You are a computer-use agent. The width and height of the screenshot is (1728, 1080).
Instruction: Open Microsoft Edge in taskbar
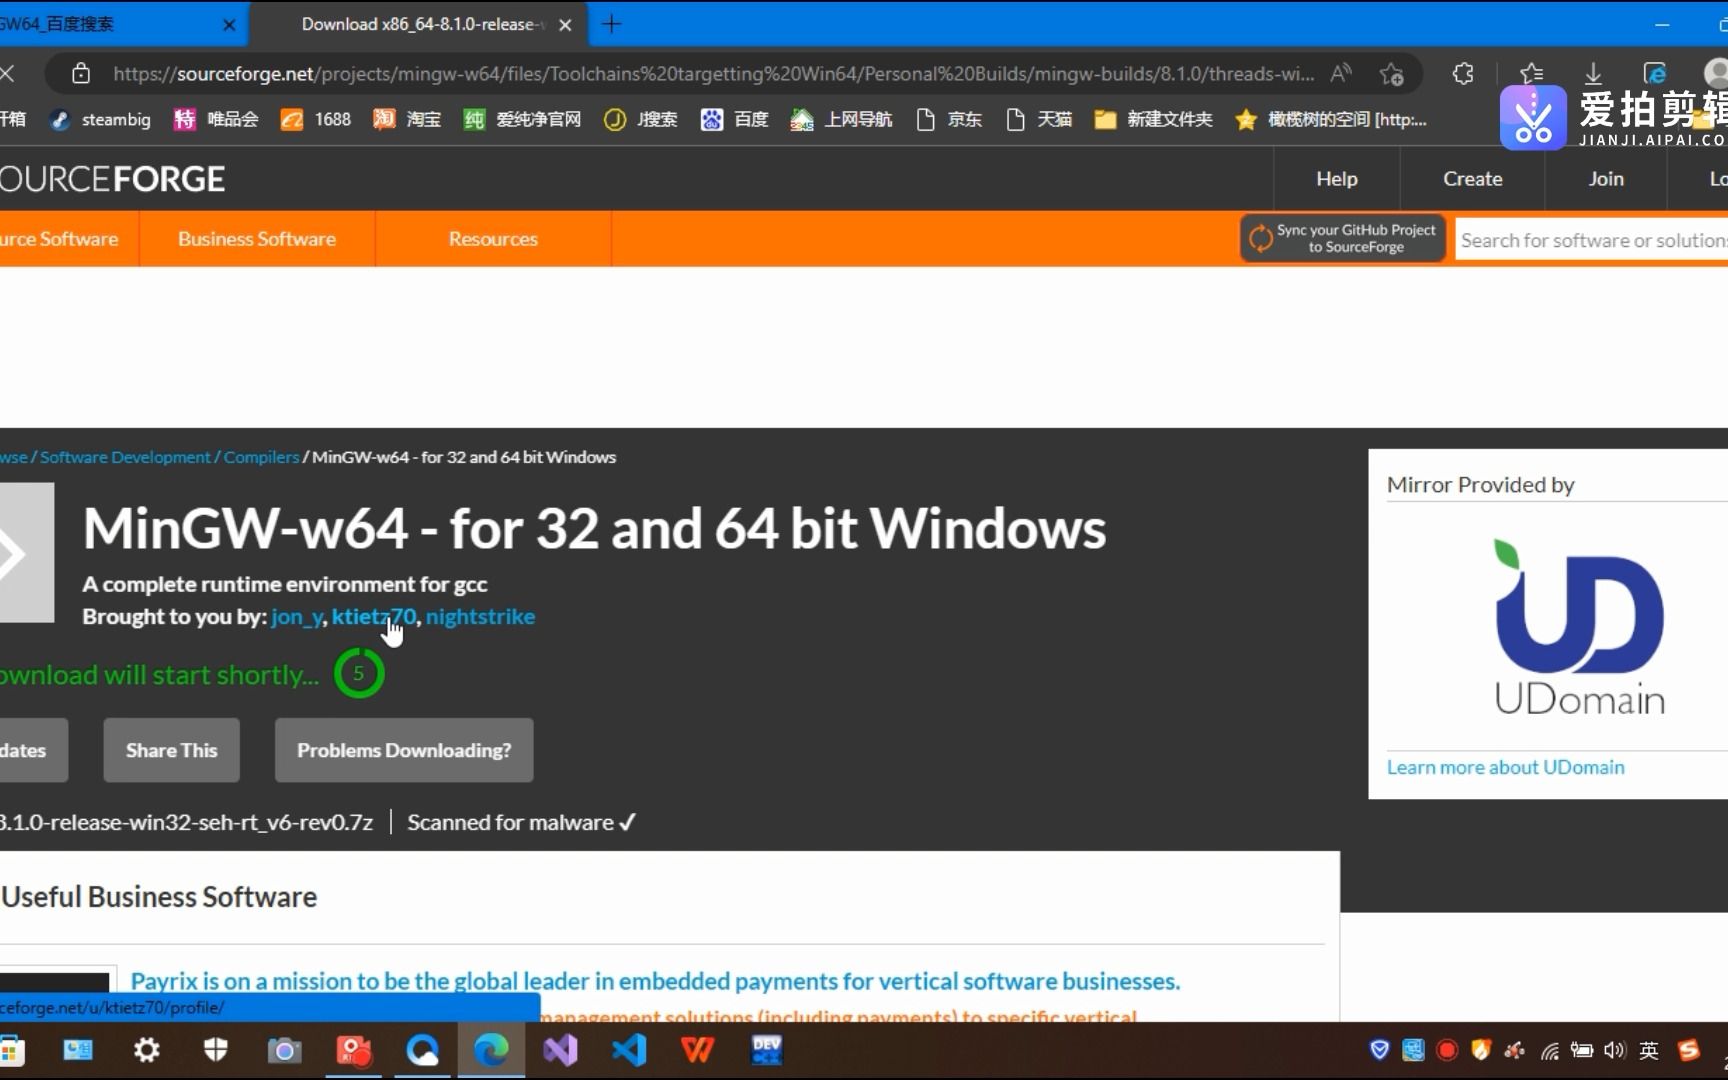click(x=491, y=1050)
